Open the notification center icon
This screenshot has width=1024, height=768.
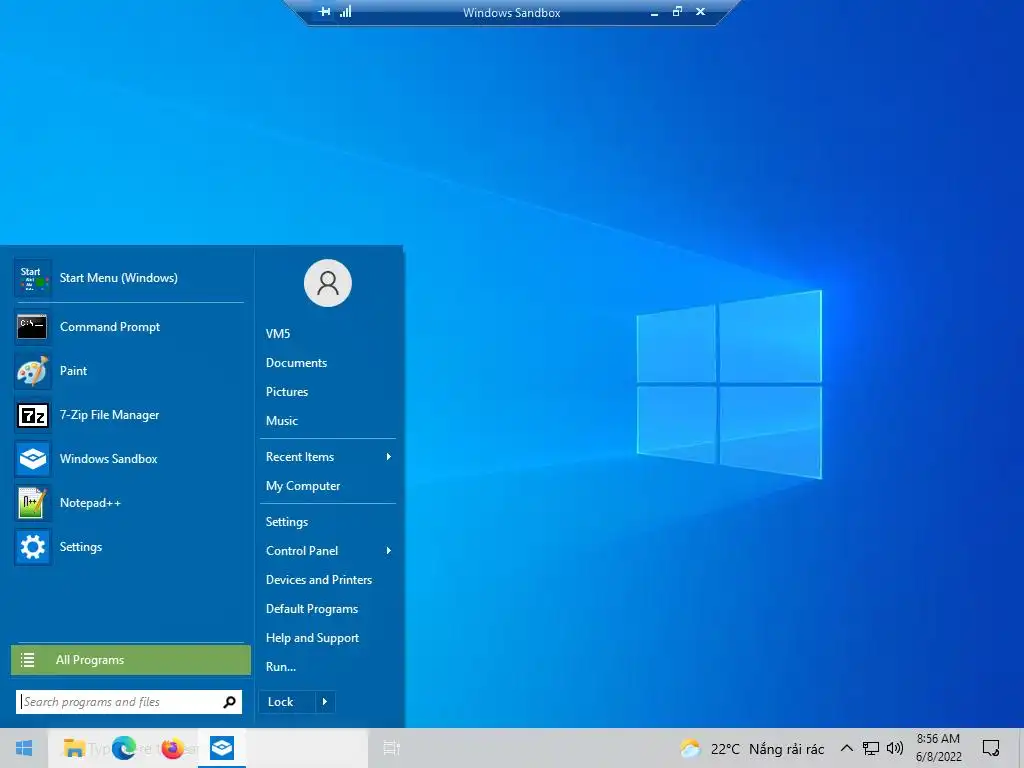tap(991, 748)
